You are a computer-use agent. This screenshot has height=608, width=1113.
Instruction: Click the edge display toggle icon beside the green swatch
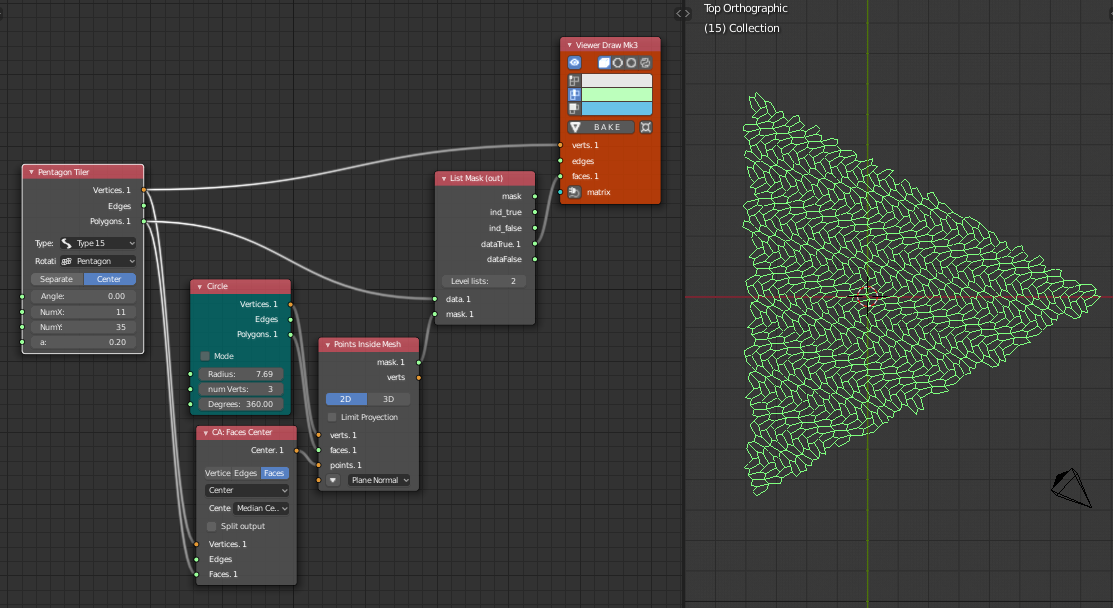574,94
